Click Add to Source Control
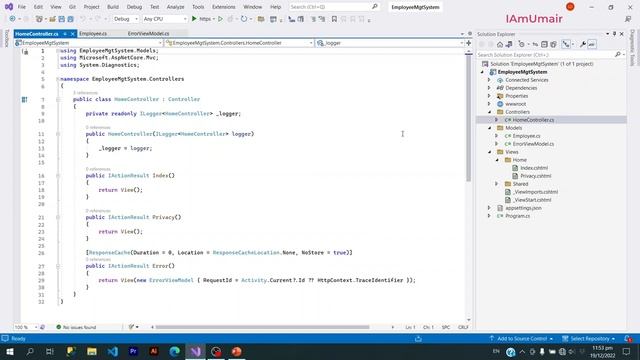640x360 pixels. (521, 338)
